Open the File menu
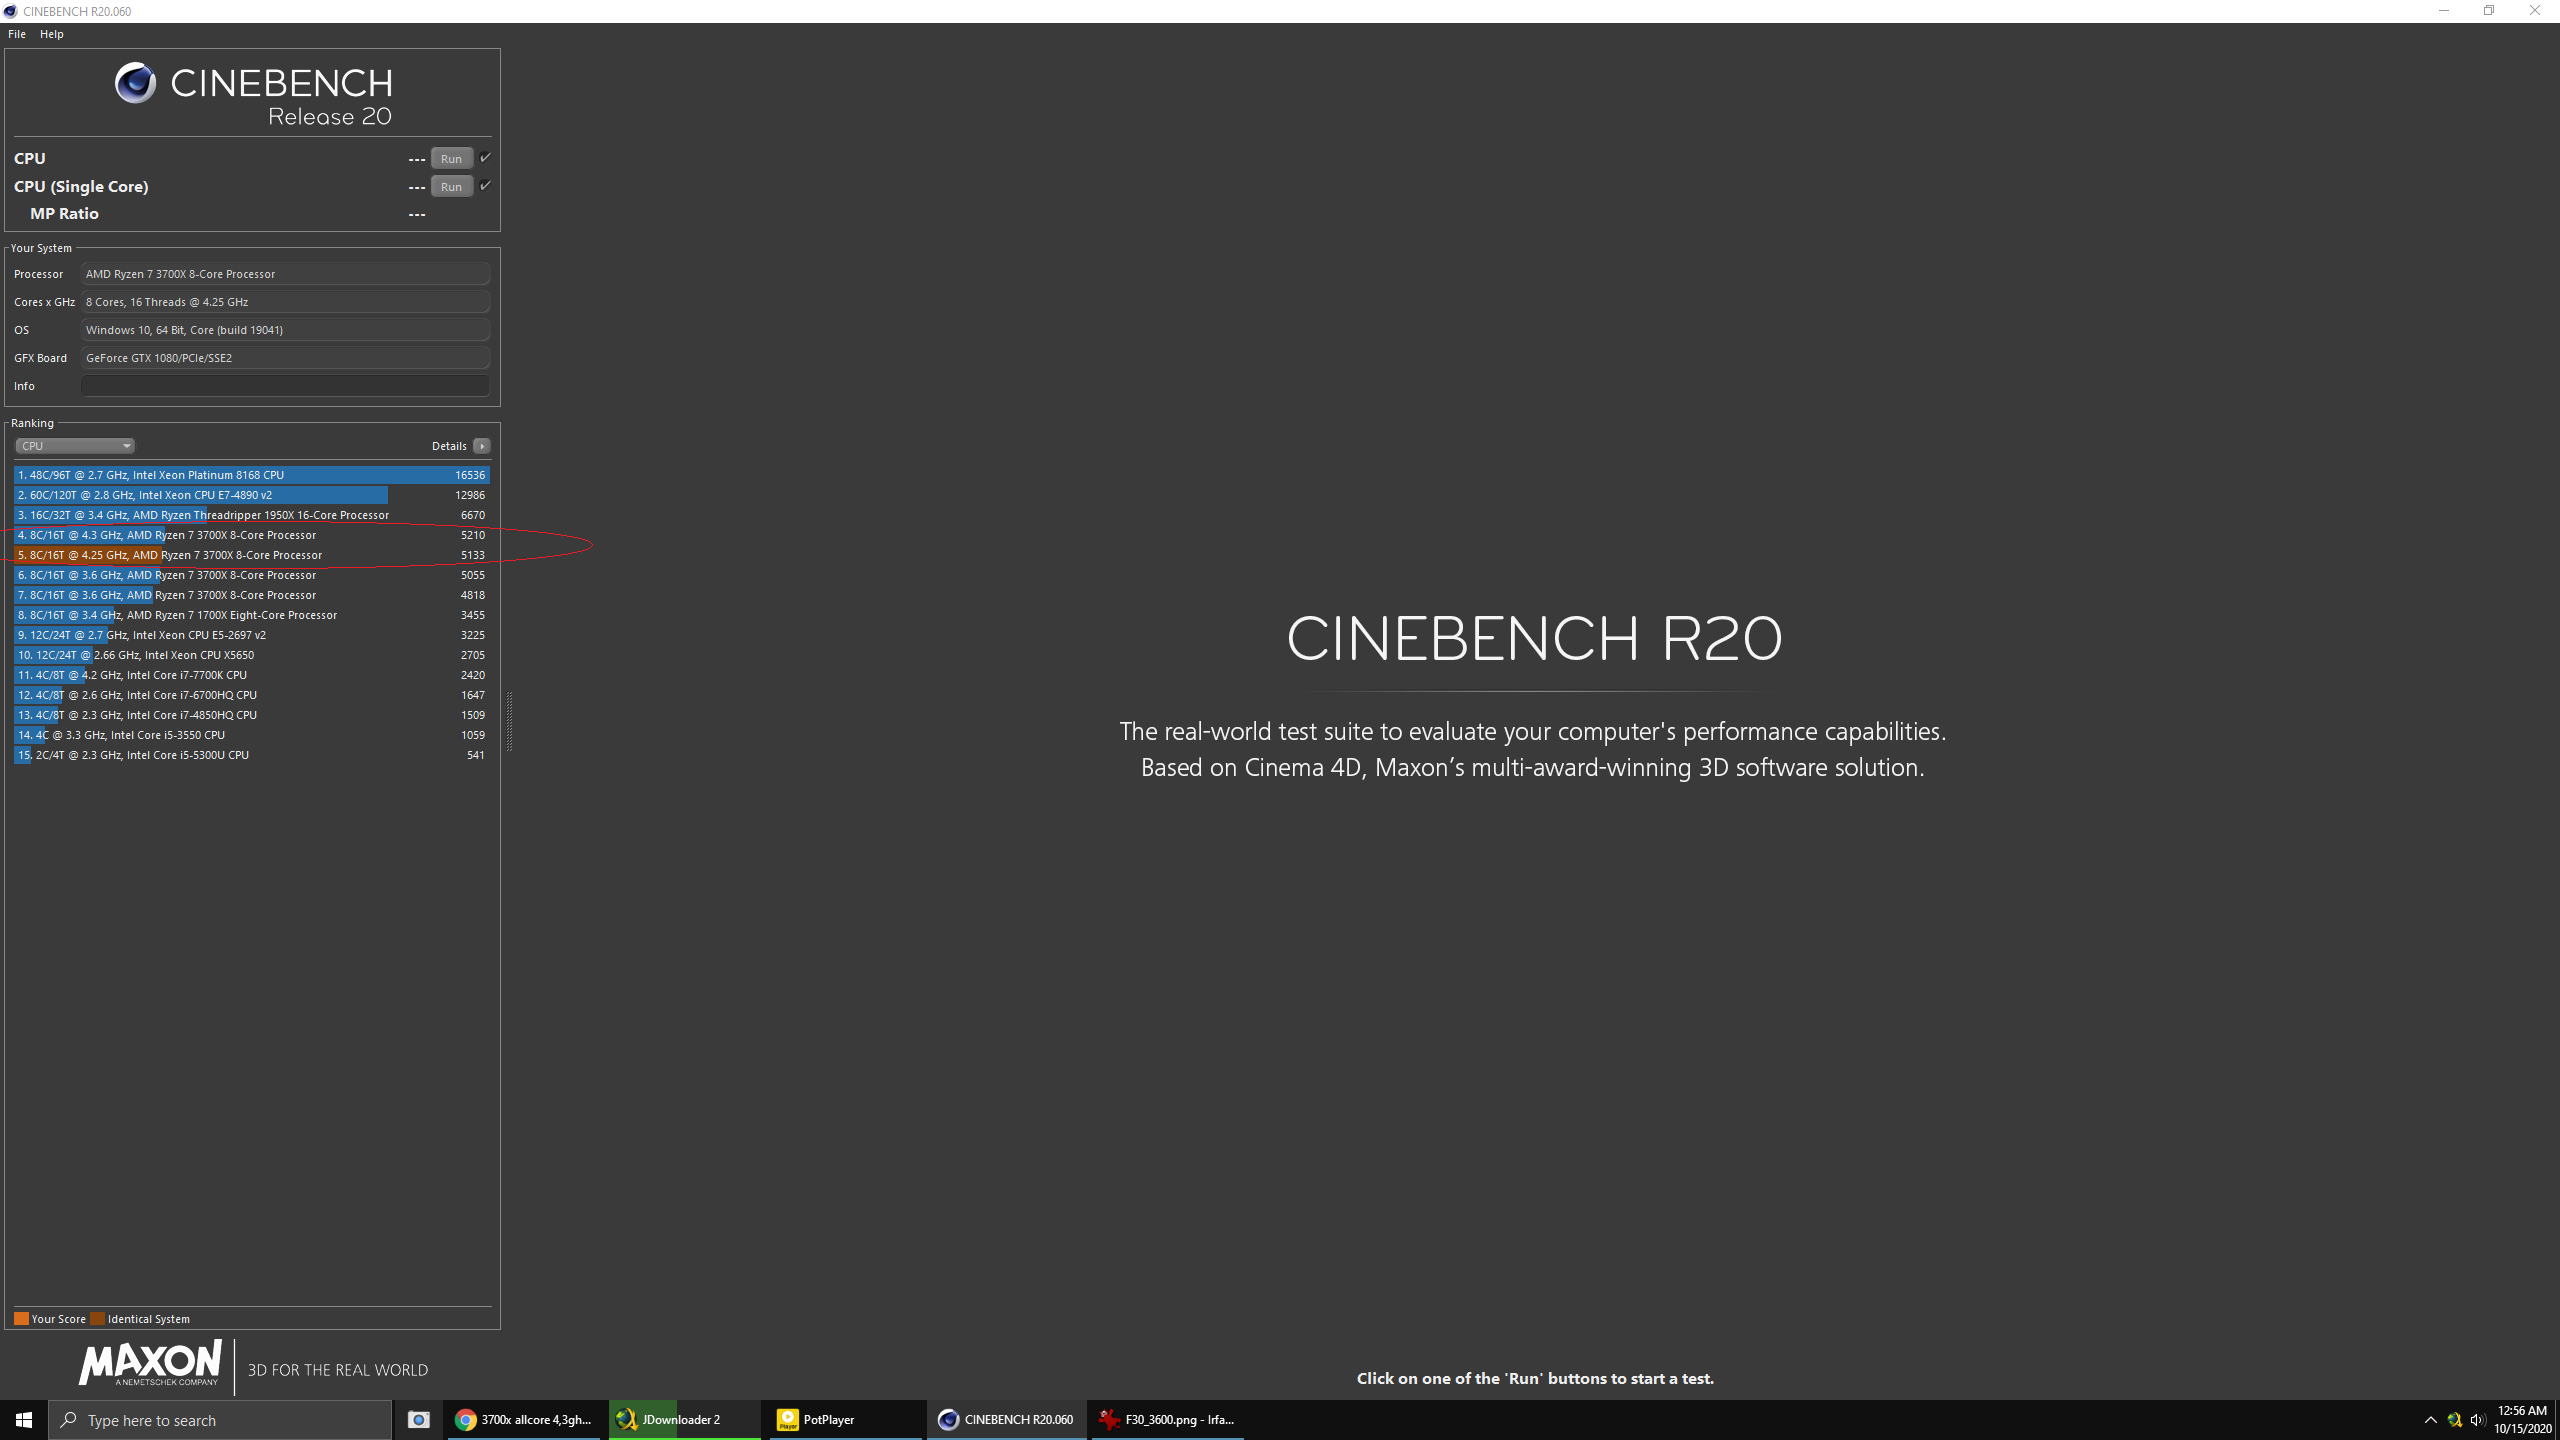Image resolution: width=2560 pixels, height=1440 pixels. [x=17, y=34]
